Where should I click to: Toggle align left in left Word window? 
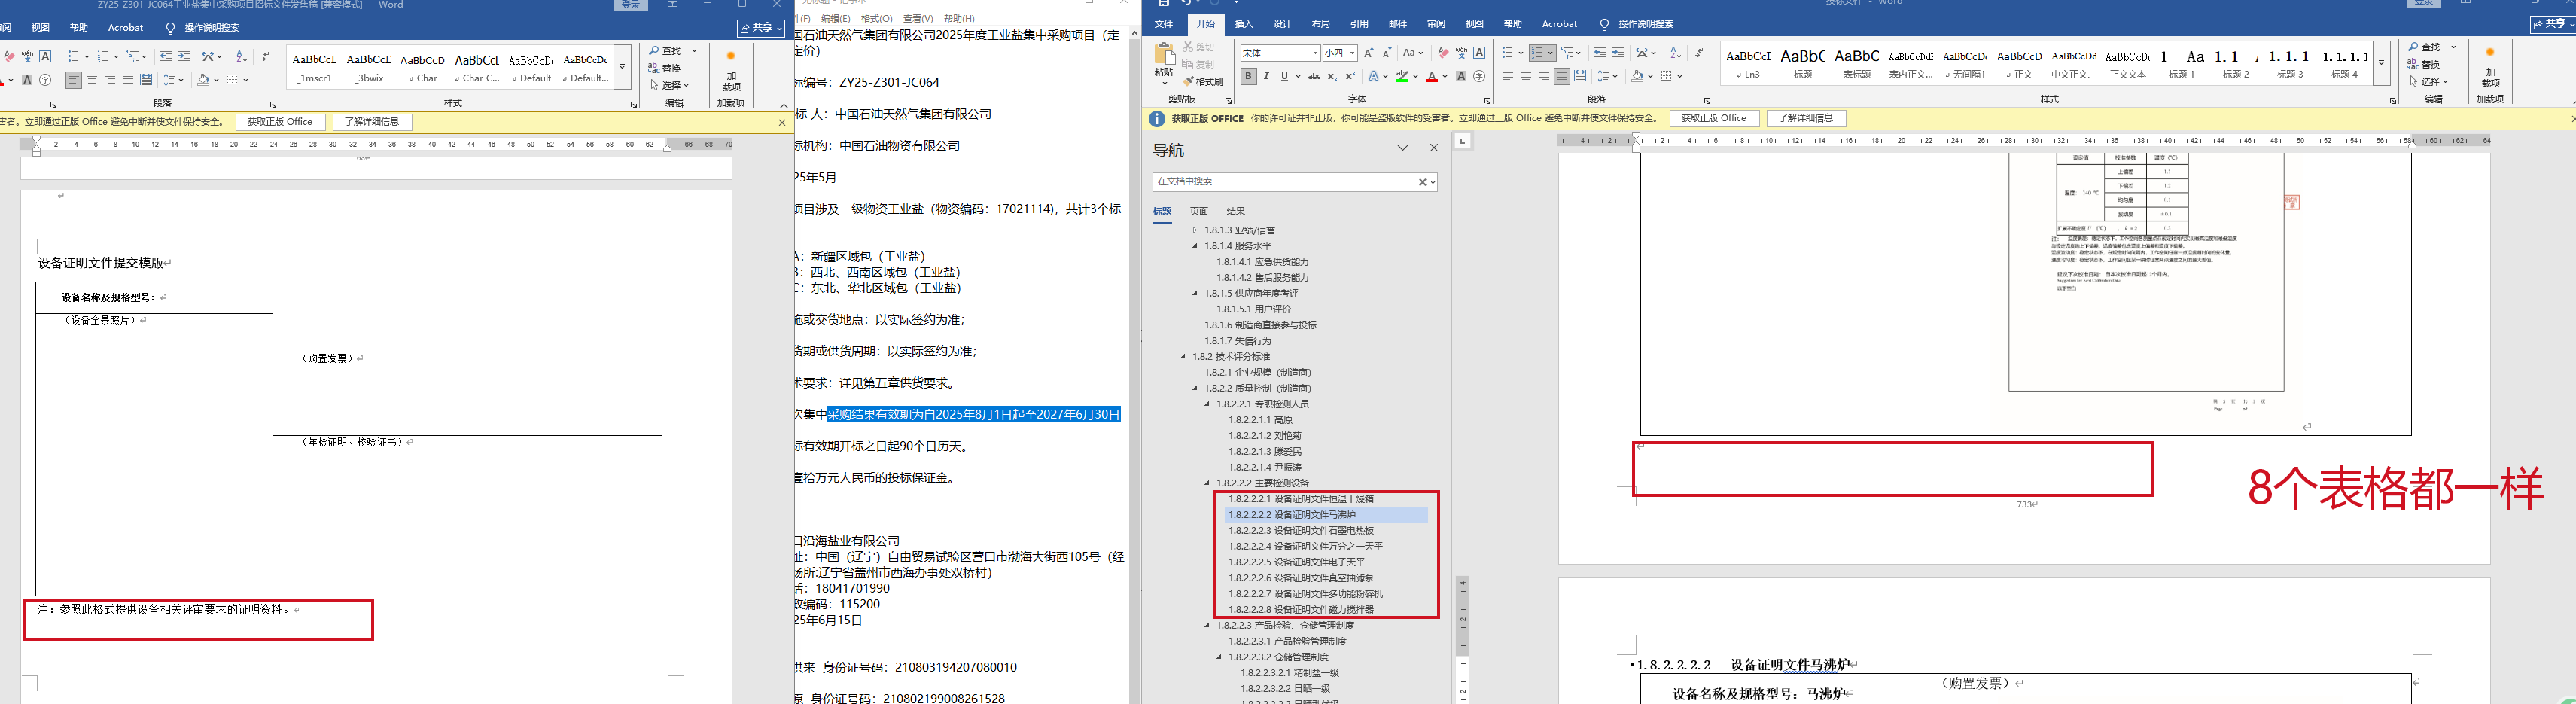point(74,80)
